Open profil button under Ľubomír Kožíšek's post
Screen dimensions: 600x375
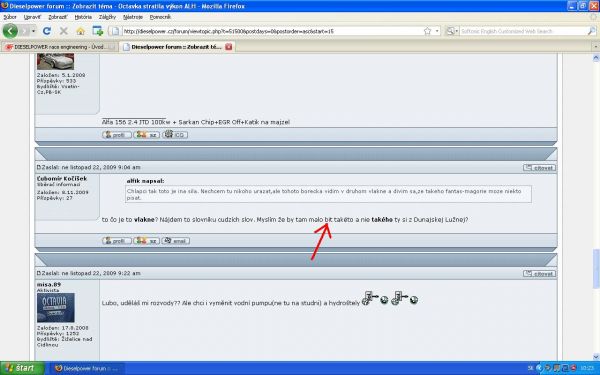pyautogui.click(x=117, y=241)
